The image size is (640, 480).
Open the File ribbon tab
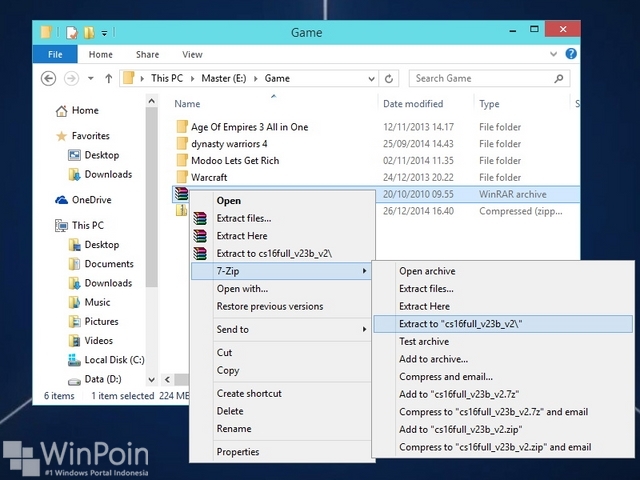pyautogui.click(x=55, y=54)
